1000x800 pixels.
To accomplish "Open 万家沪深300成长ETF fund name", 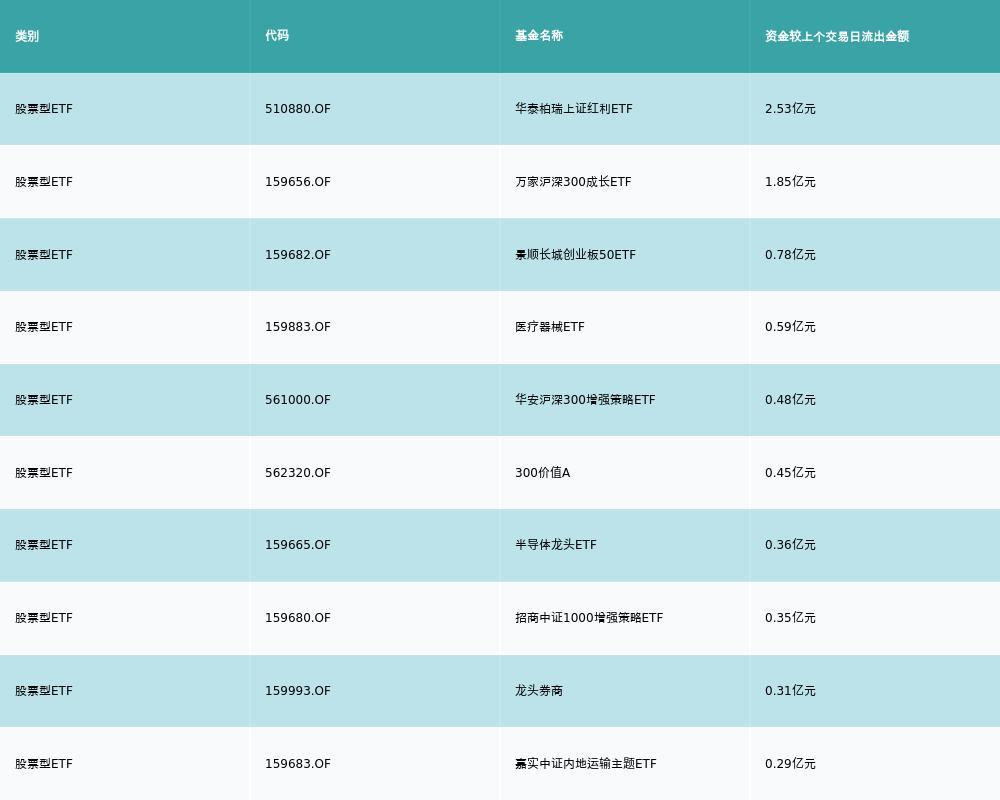I will (x=573, y=182).
